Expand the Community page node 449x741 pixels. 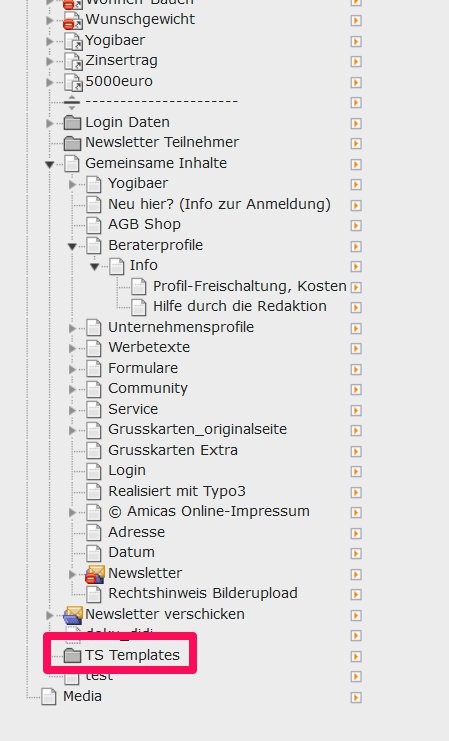[x=72, y=389]
